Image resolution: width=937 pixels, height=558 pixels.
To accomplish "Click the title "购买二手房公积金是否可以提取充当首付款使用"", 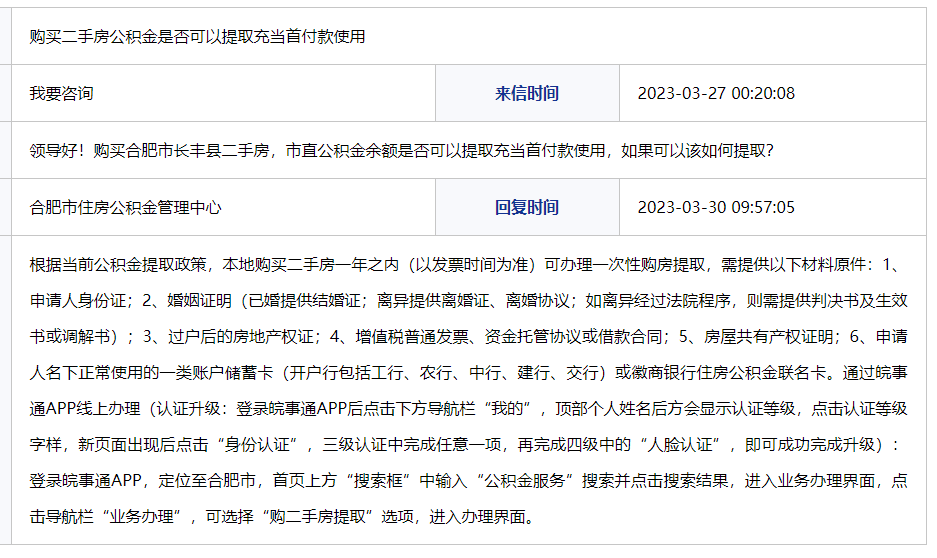I will [197, 37].
